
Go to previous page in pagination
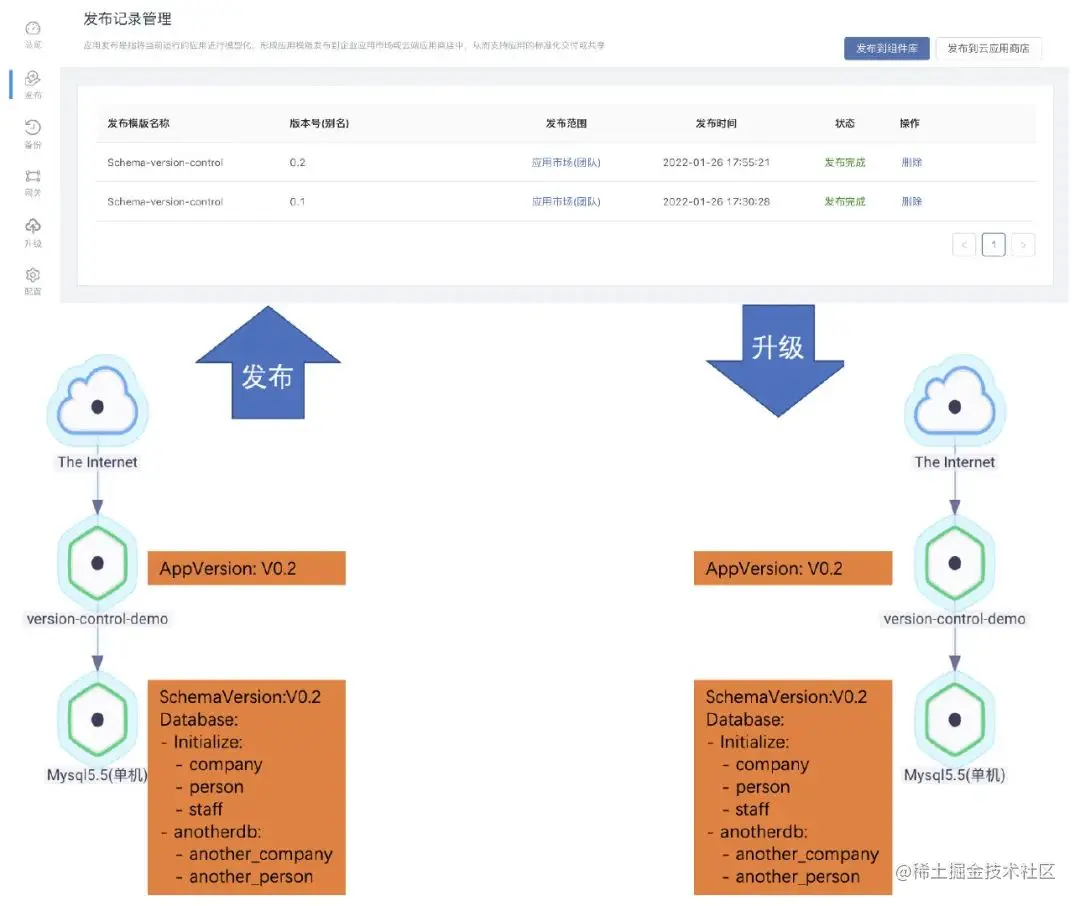tap(964, 245)
